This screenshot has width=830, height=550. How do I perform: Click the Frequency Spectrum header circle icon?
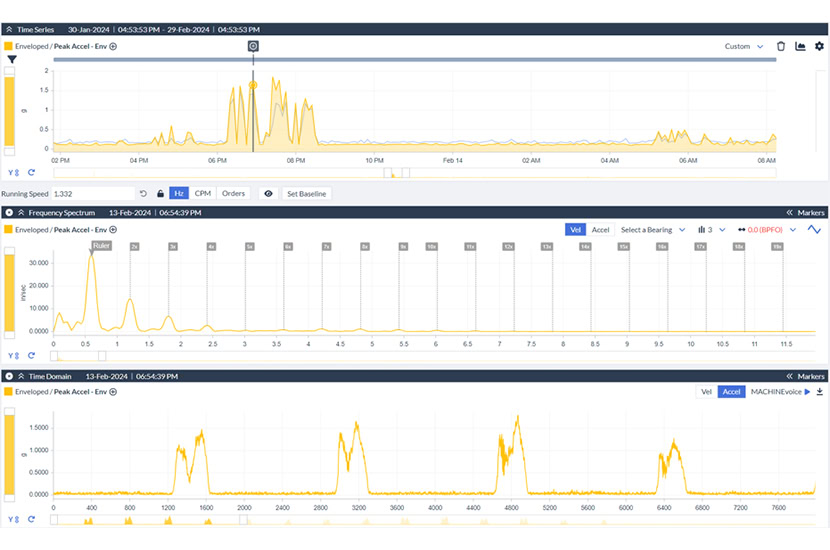9,213
